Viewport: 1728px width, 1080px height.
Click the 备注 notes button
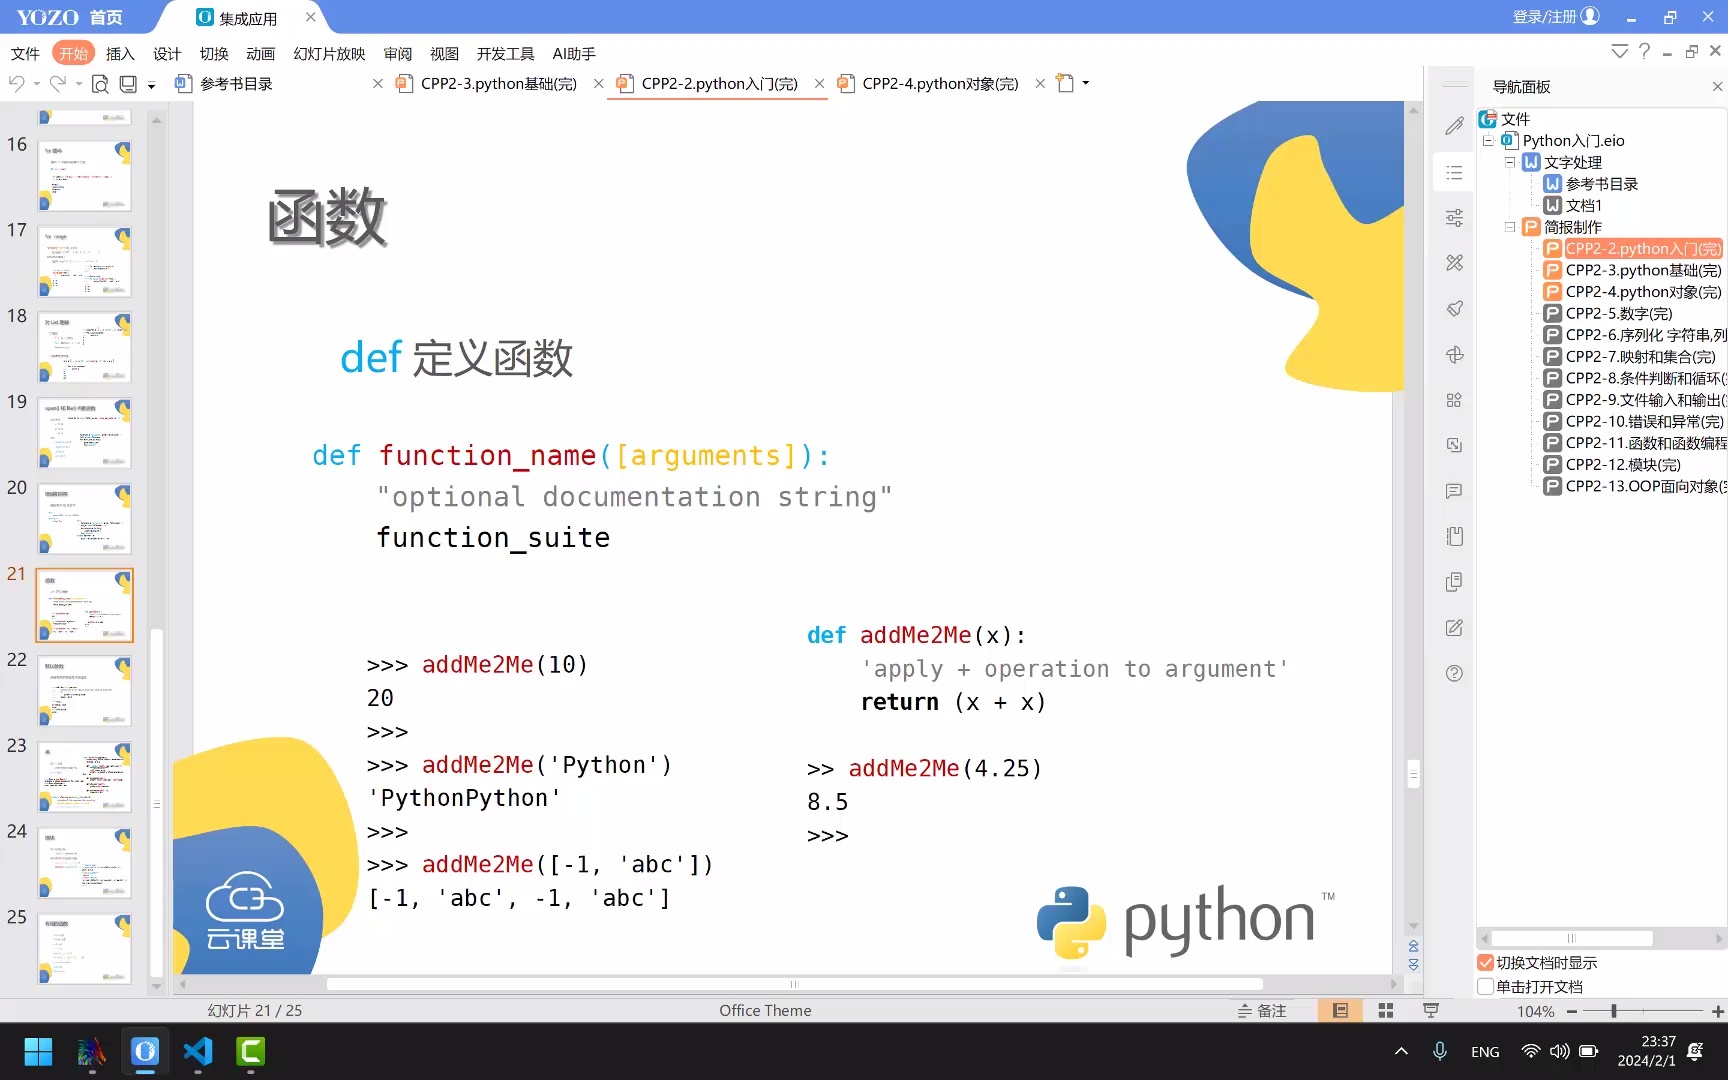[x=1262, y=1011]
